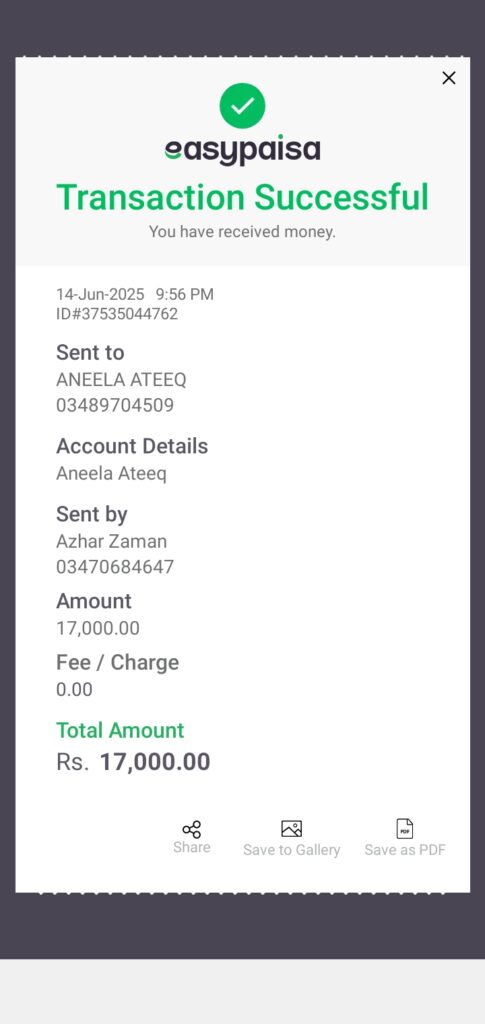Select the Save as PDF label
The width and height of the screenshot is (485, 1024).
405,850
